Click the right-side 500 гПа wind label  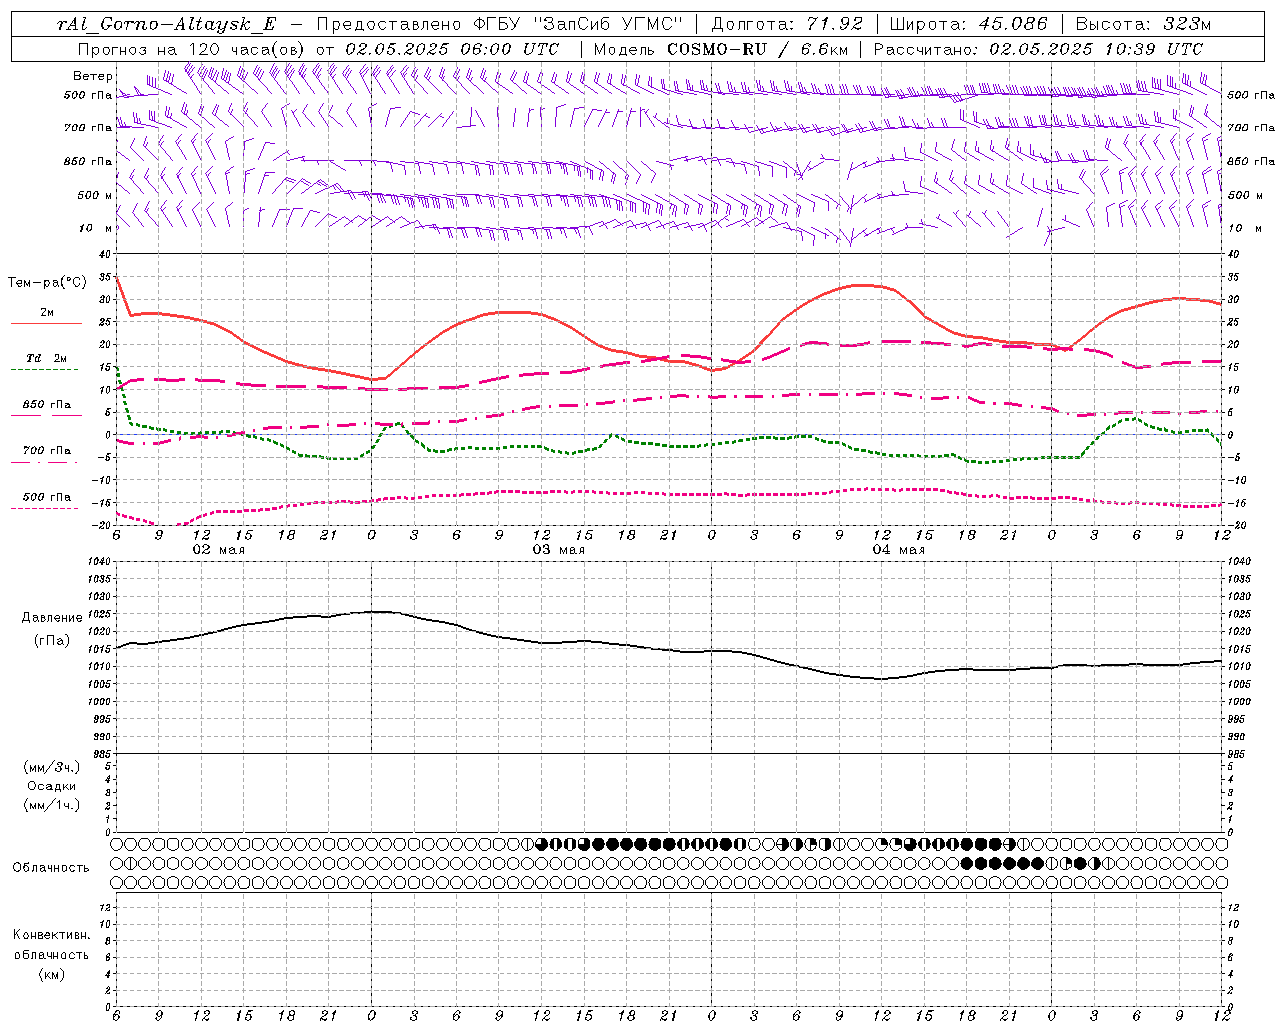pyautogui.click(x=1251, y=95)
